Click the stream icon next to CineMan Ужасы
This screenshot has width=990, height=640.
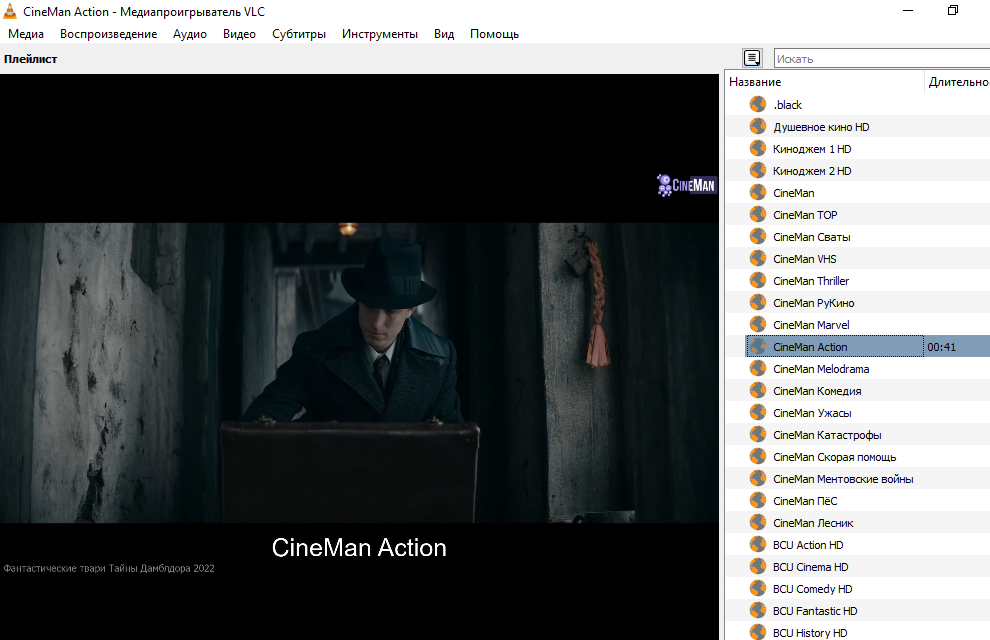758,412
